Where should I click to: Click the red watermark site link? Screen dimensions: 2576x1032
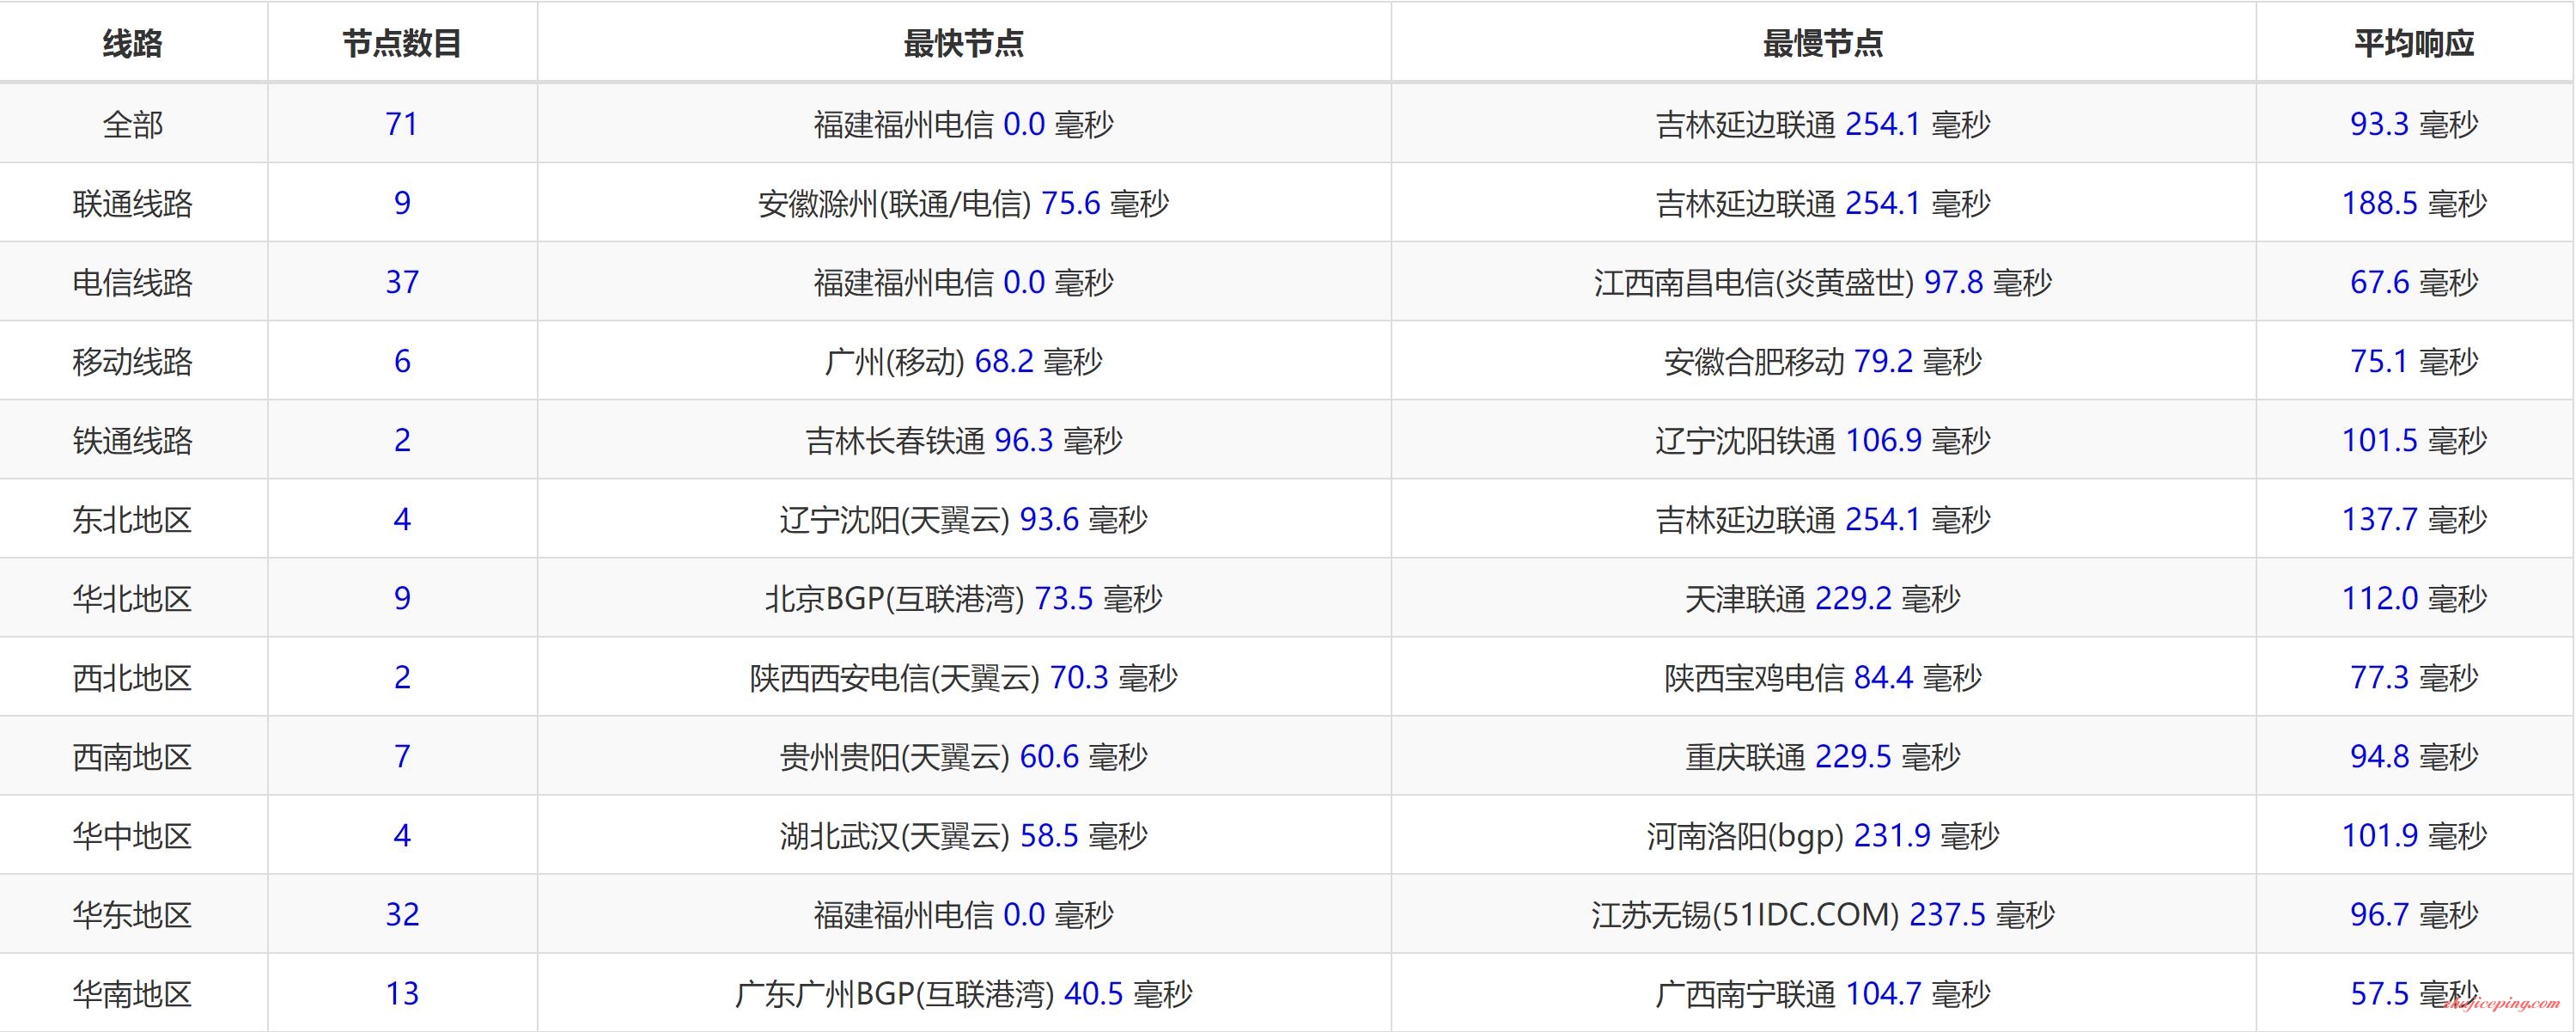click(x=2500, y=1003)
